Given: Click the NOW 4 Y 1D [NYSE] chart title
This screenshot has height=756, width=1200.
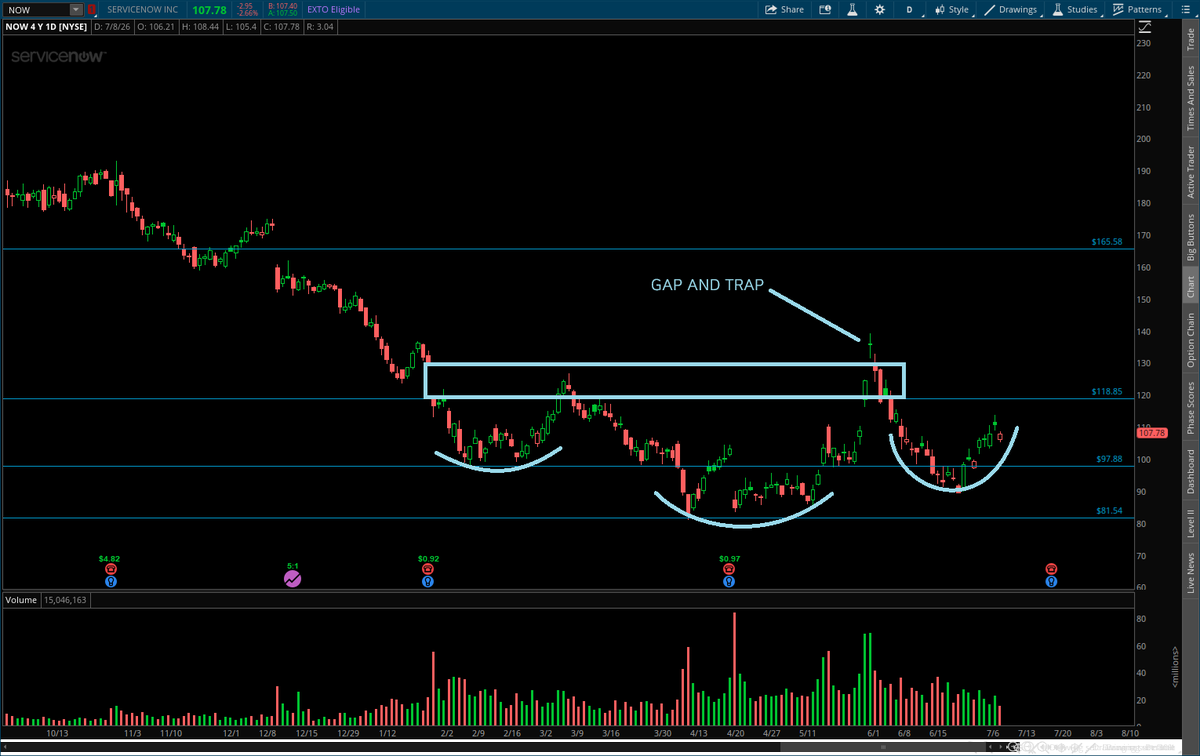Looking at the screenshot, I should point(46,28).
